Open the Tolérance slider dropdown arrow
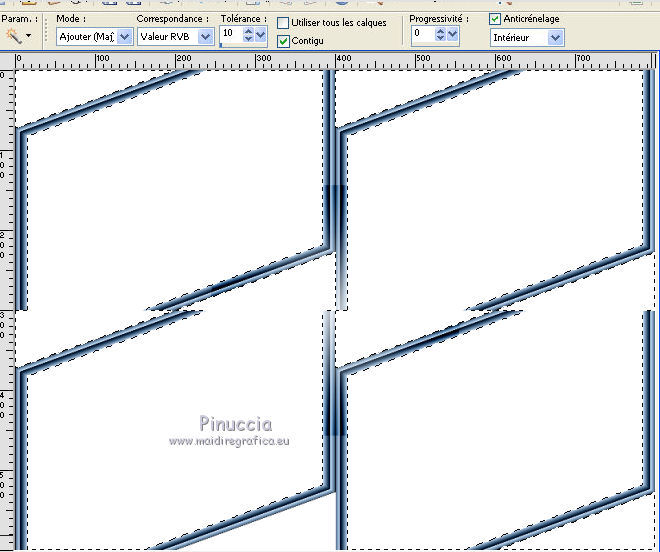Viewport: 660px width, 552px height. 261,34
